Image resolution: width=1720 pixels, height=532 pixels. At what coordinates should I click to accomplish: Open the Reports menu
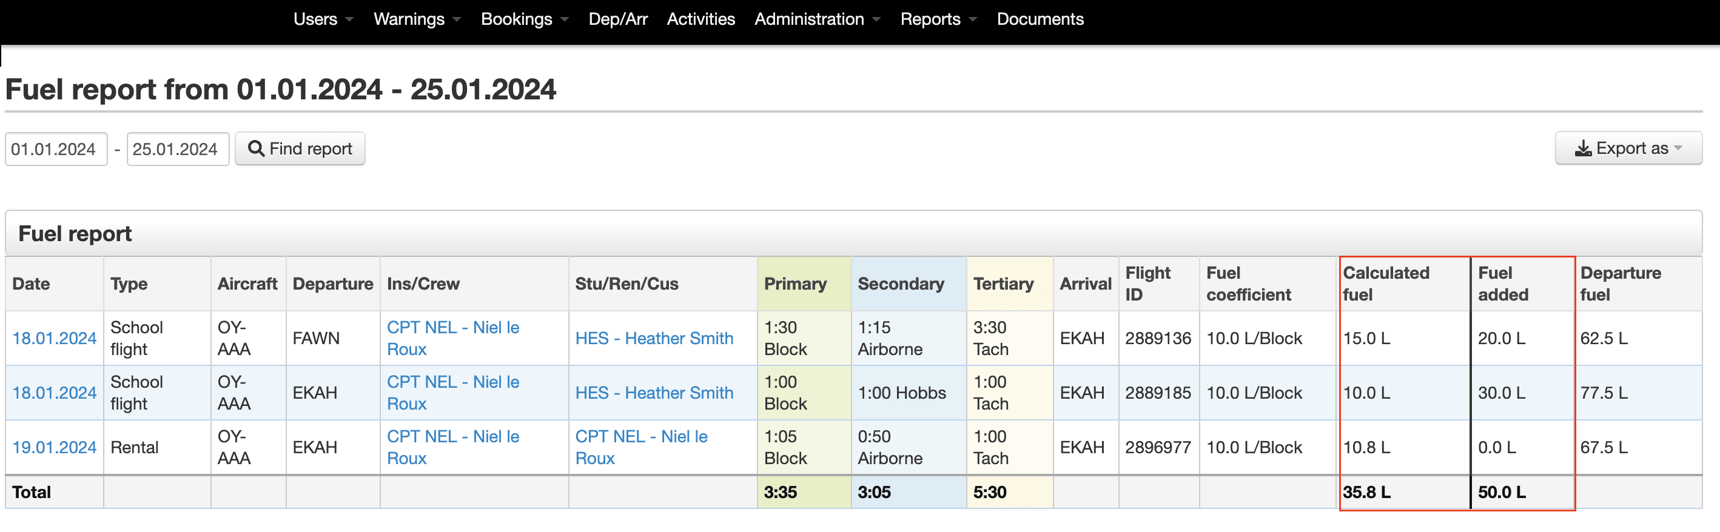coord(937,19)
